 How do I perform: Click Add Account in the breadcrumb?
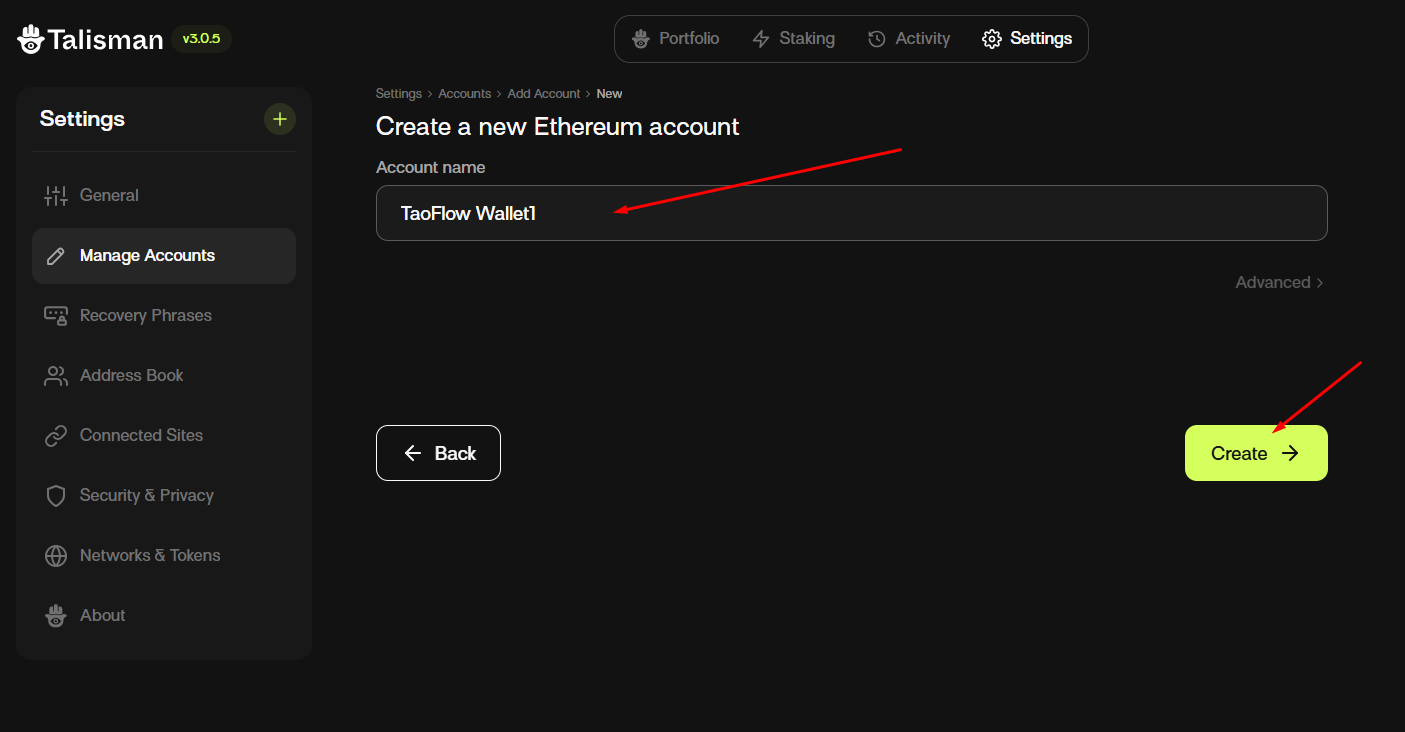click(x=543, y=93)
